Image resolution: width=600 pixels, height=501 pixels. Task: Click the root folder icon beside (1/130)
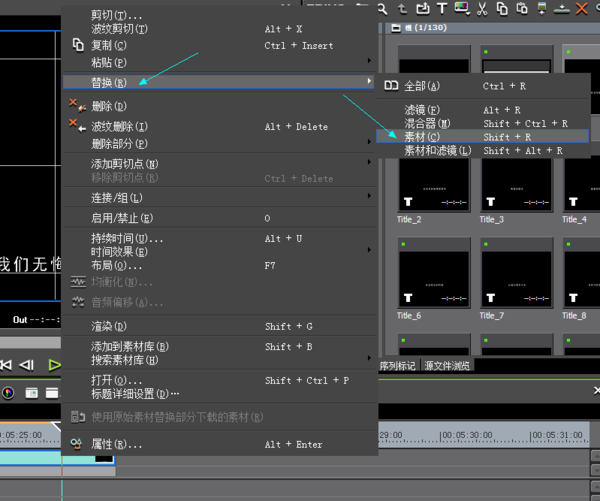[396, 28]
